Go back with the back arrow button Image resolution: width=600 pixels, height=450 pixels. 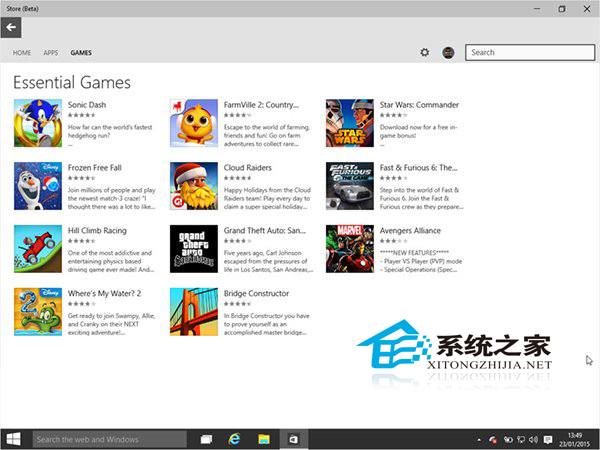[x=11, y=27]
